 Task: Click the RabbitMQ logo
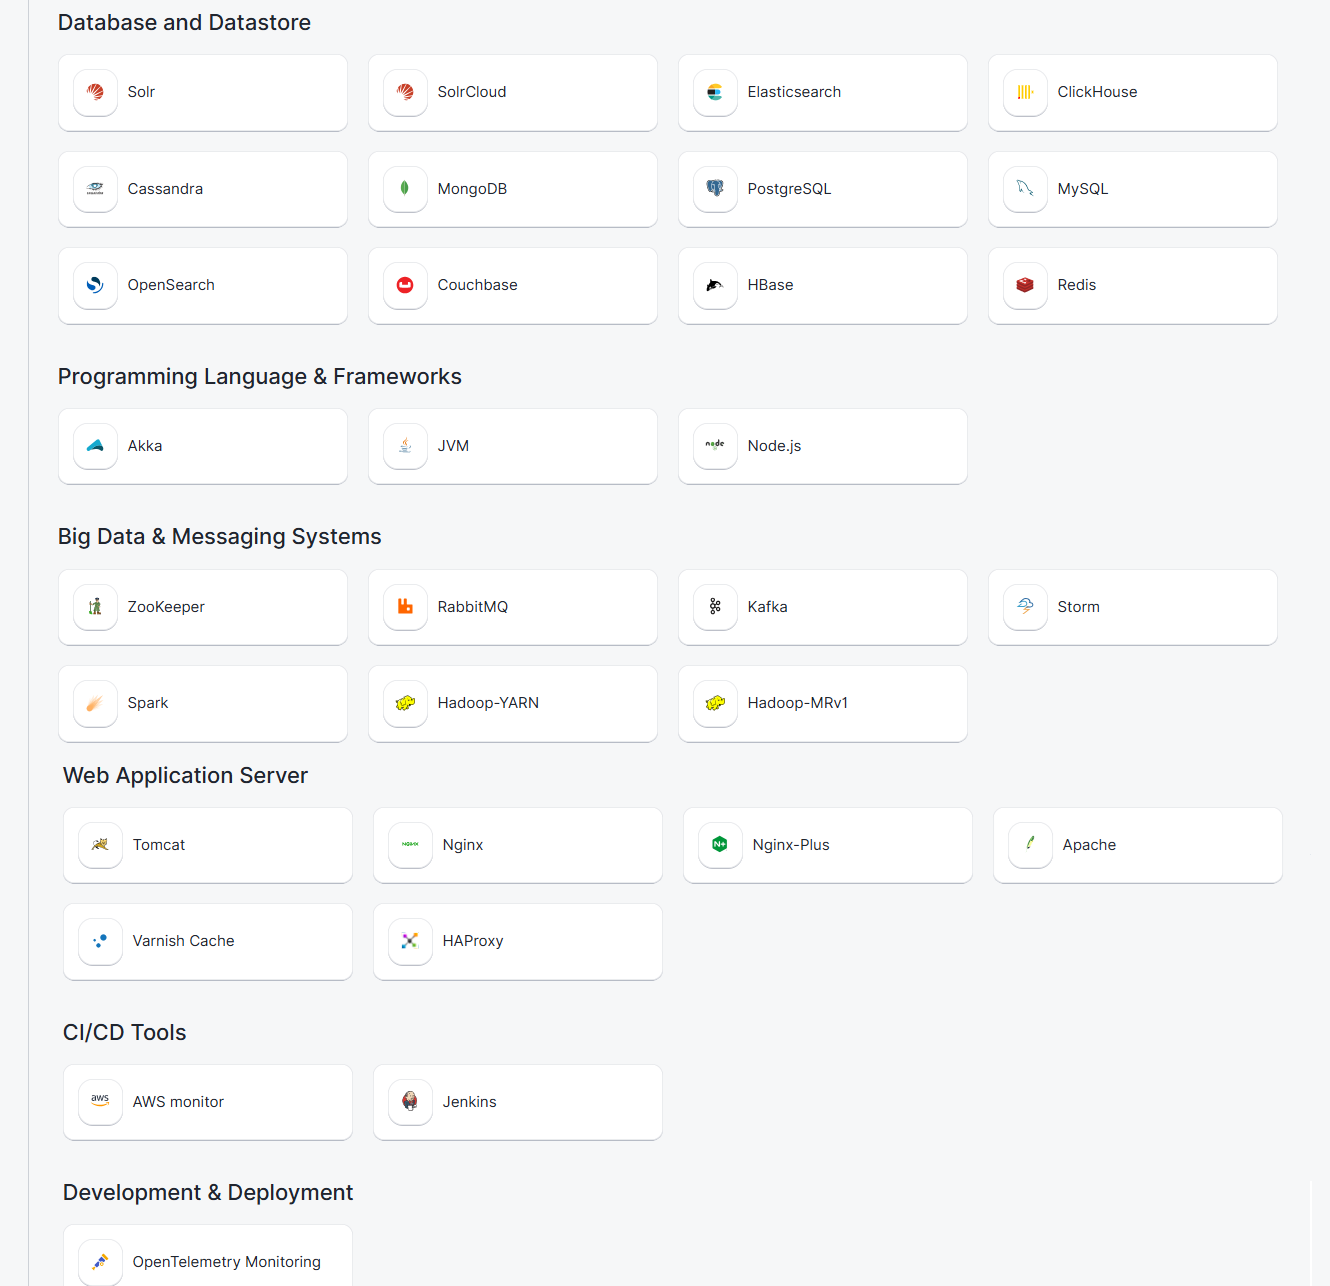pyautogui.click(x=405, y=607)
